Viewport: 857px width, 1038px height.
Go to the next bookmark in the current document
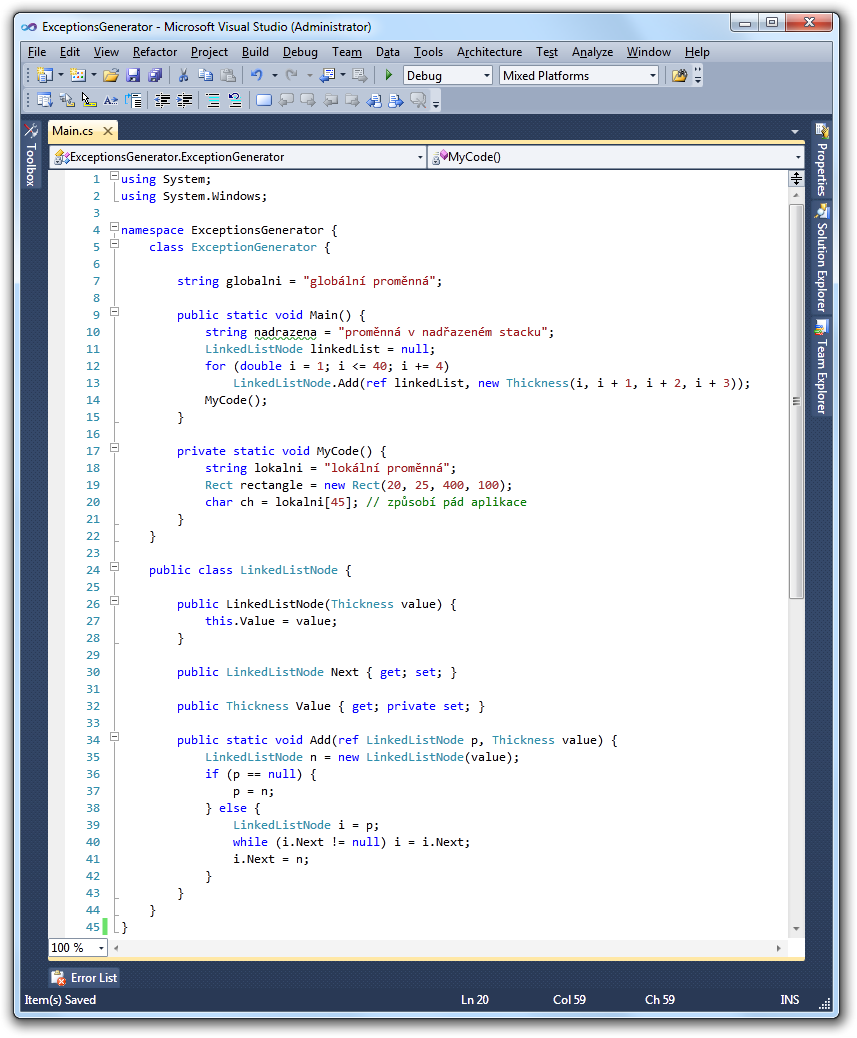pos(396,101)
